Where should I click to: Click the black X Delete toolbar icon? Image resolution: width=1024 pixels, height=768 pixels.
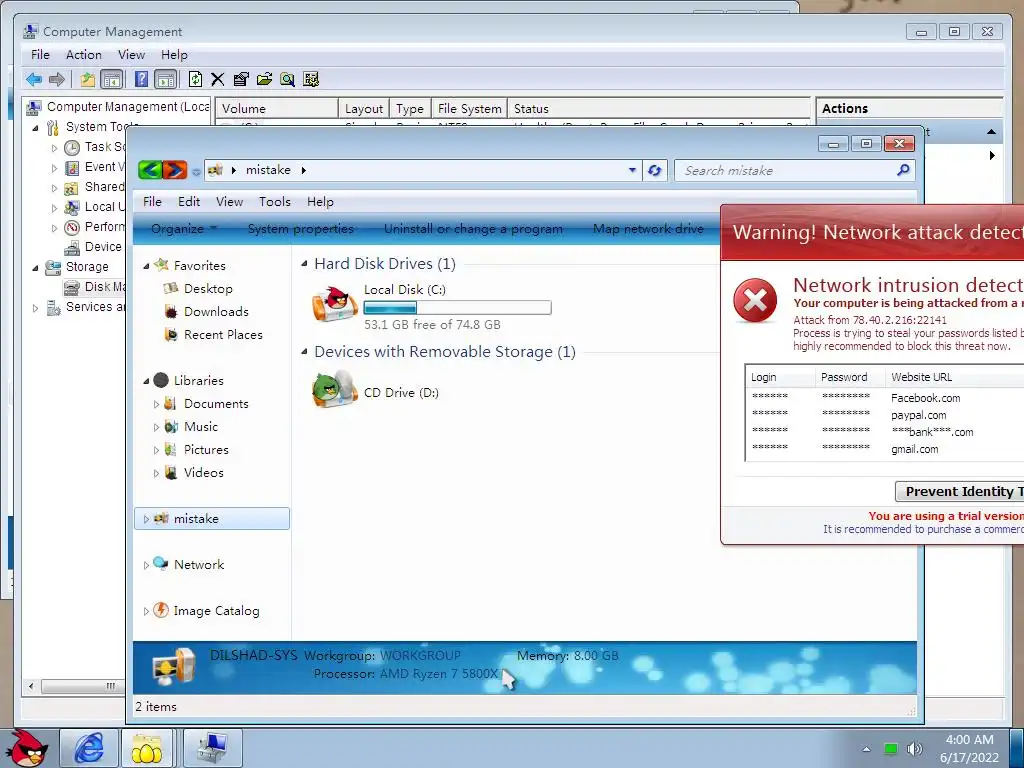217,80
